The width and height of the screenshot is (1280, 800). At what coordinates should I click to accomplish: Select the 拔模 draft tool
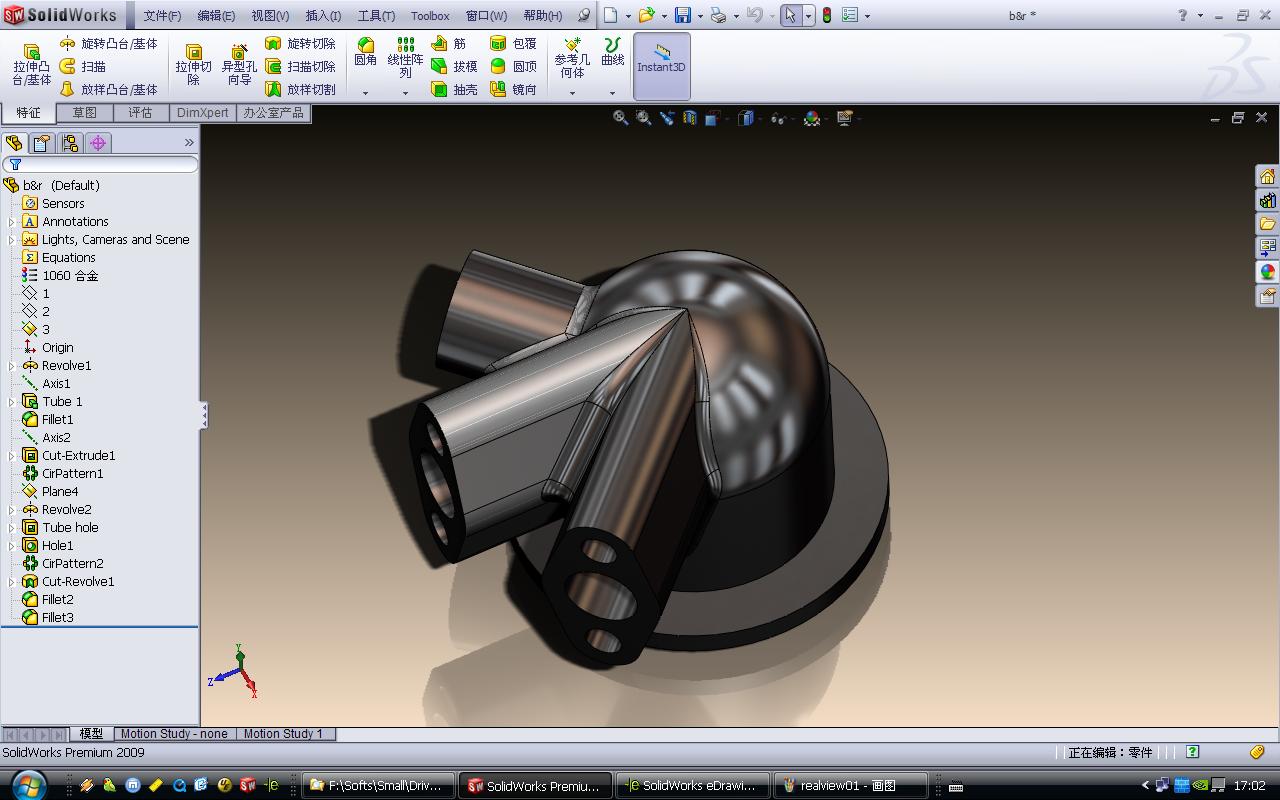tap(454, 66)
